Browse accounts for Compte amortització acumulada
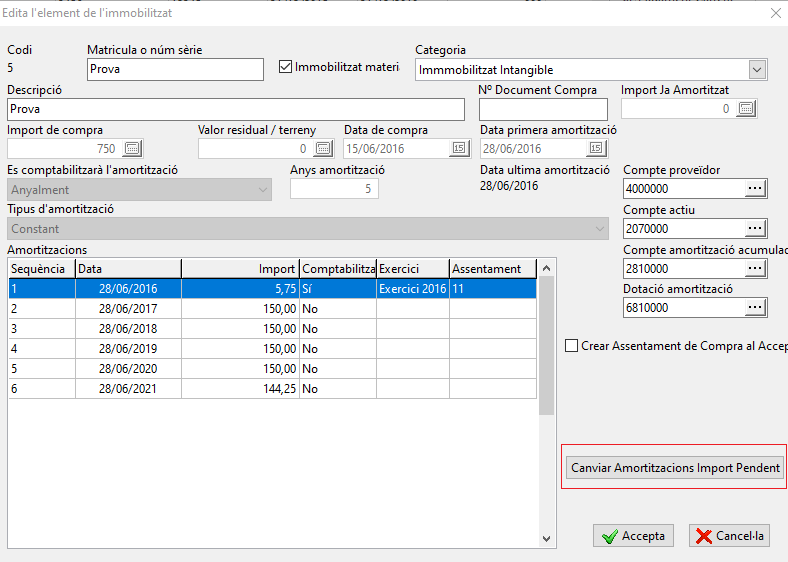 (x=755, y=268)
